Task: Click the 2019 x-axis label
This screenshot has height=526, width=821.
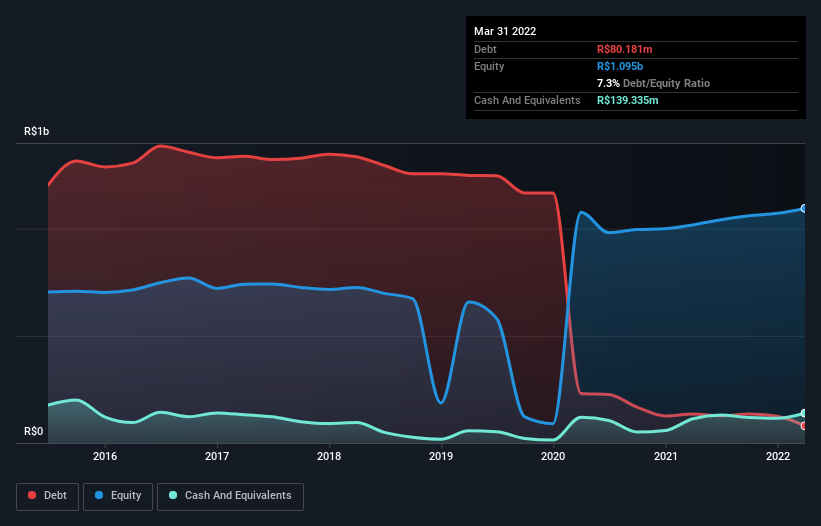Action: point(441,456)
